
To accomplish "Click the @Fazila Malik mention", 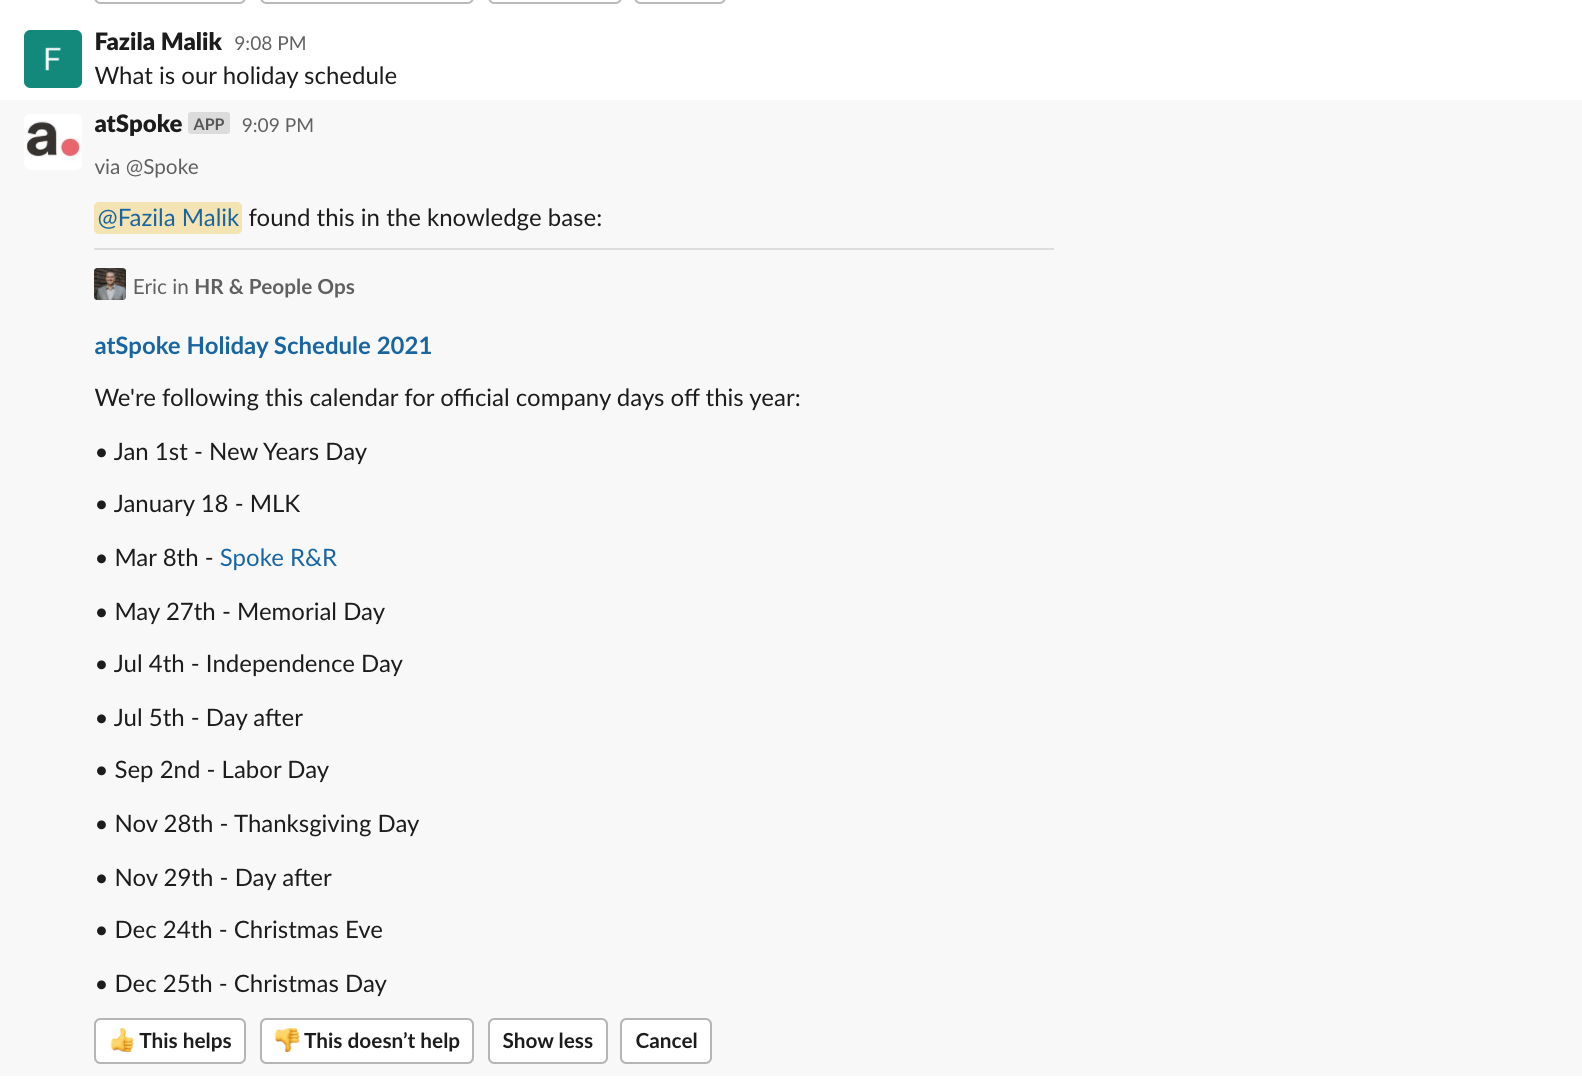I will click(x=168, y=218).
